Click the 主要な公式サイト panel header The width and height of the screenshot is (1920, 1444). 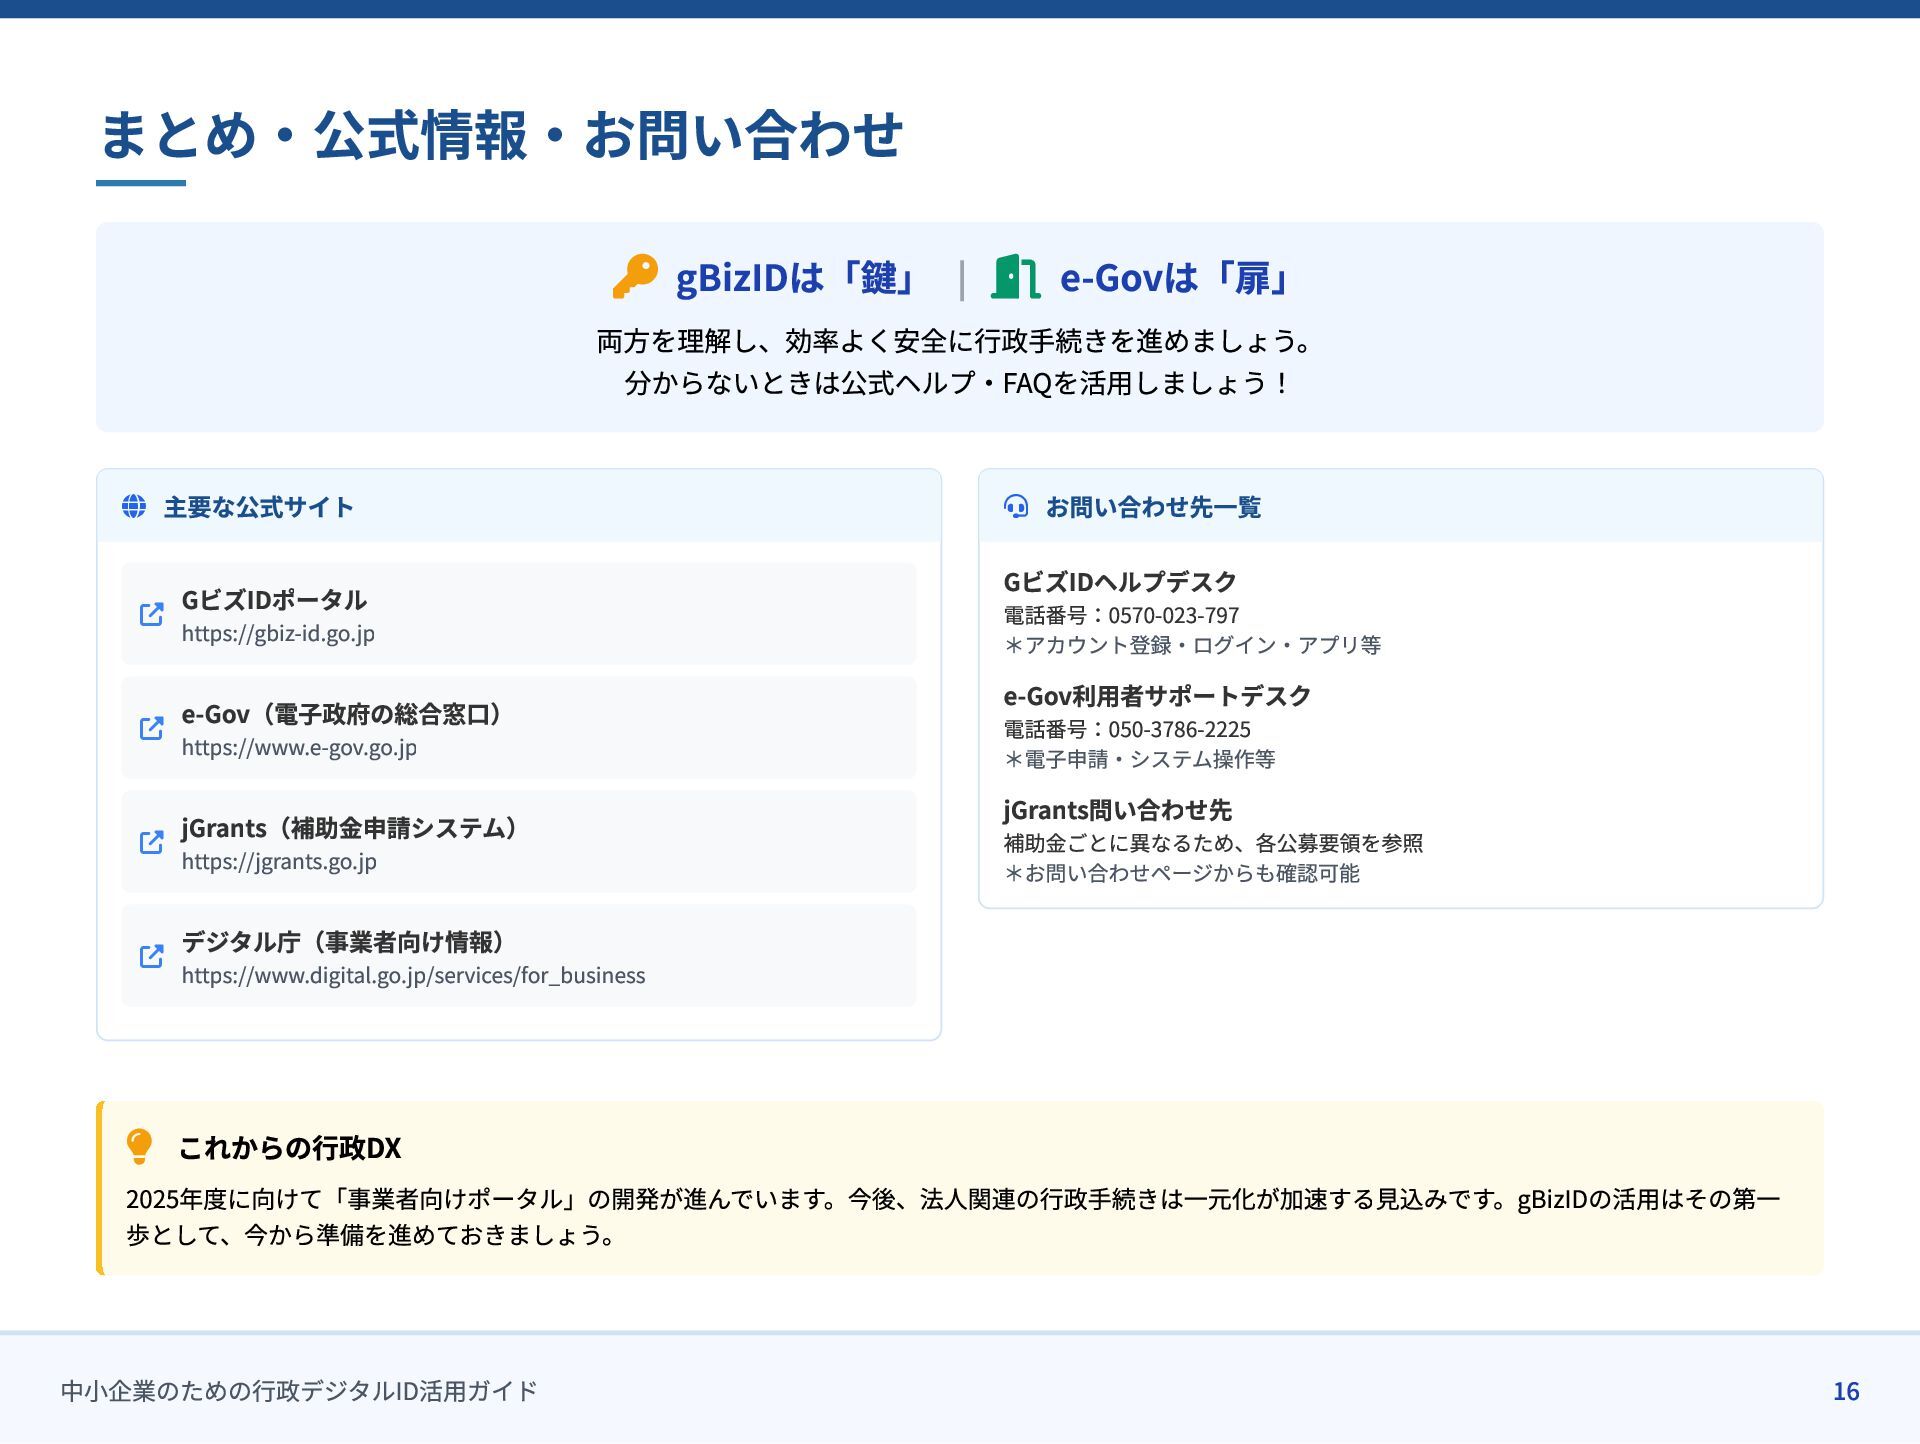pyautogui.click(x=519, y=506)
